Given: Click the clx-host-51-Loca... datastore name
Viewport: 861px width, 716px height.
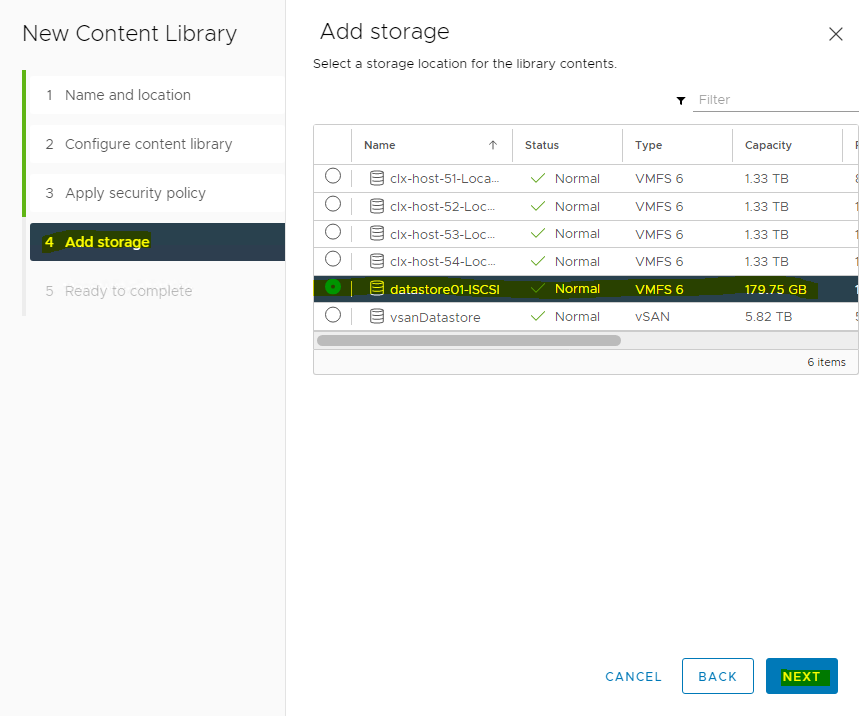Looking at the screenshot, I should (x=444, y=178).
